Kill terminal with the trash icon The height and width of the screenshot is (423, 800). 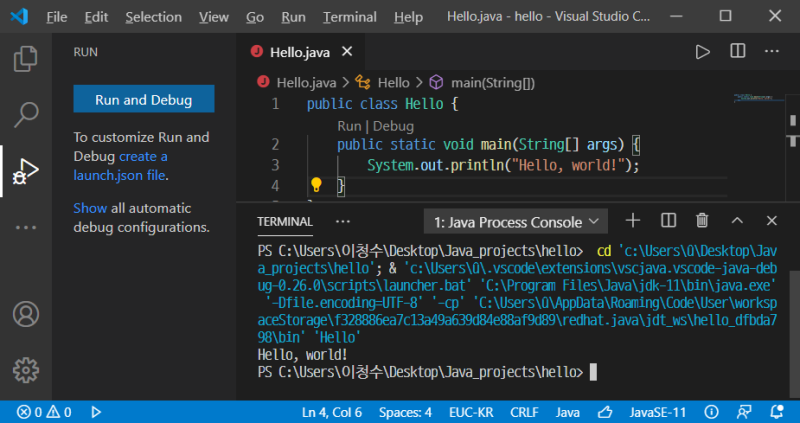pyautogui.click(x=702, y=220)
